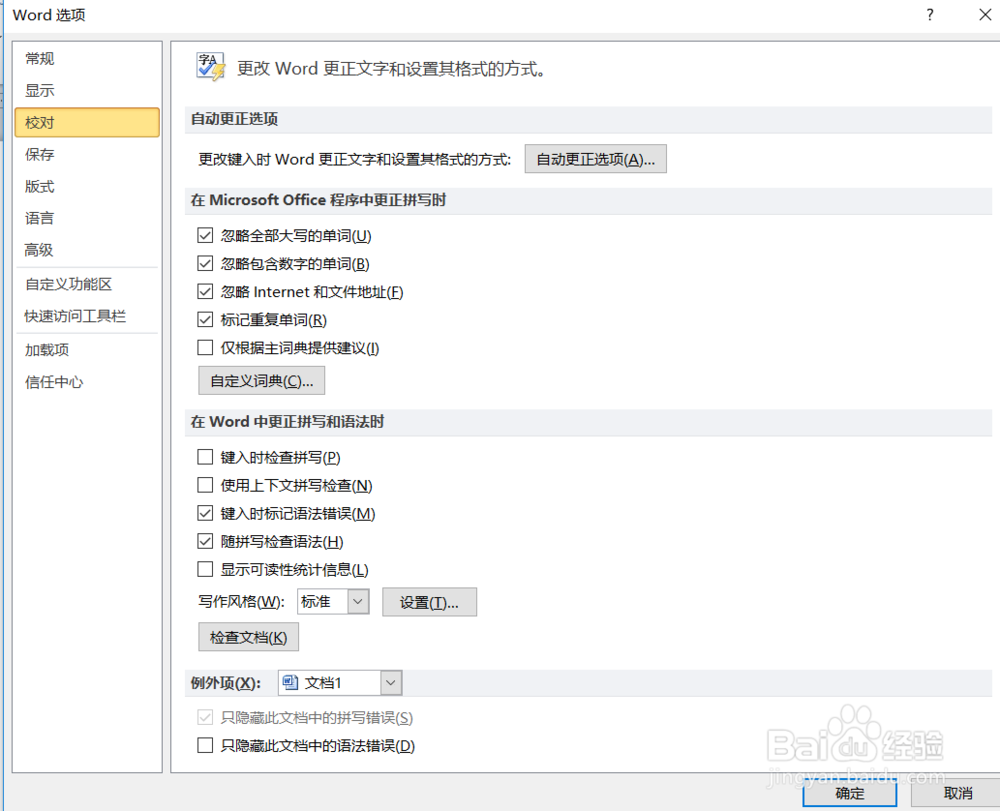Confirm settings with 确定 button
This screenshot has height=811, width=1000.
tap(849, 794)
